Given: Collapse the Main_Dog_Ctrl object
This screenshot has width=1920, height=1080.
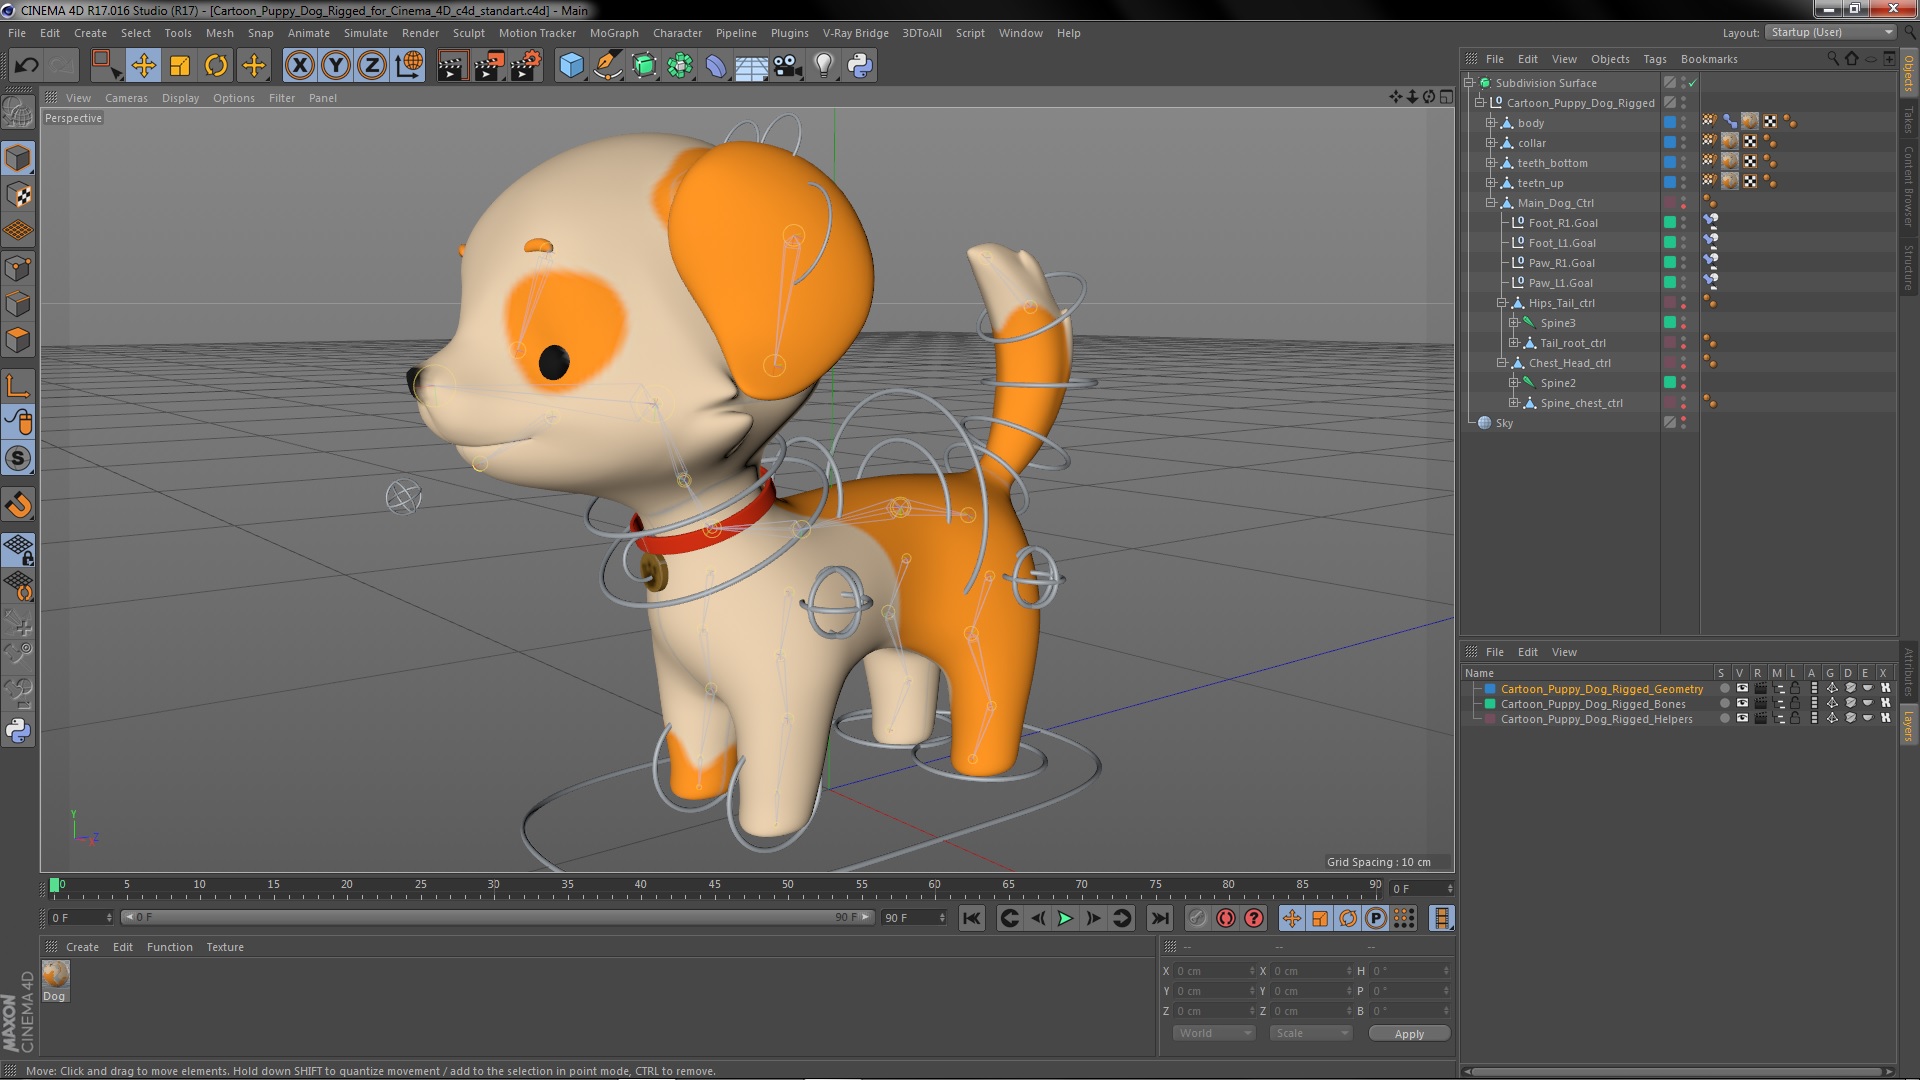Looking at the screenshot, I should tap(1490, 203).
